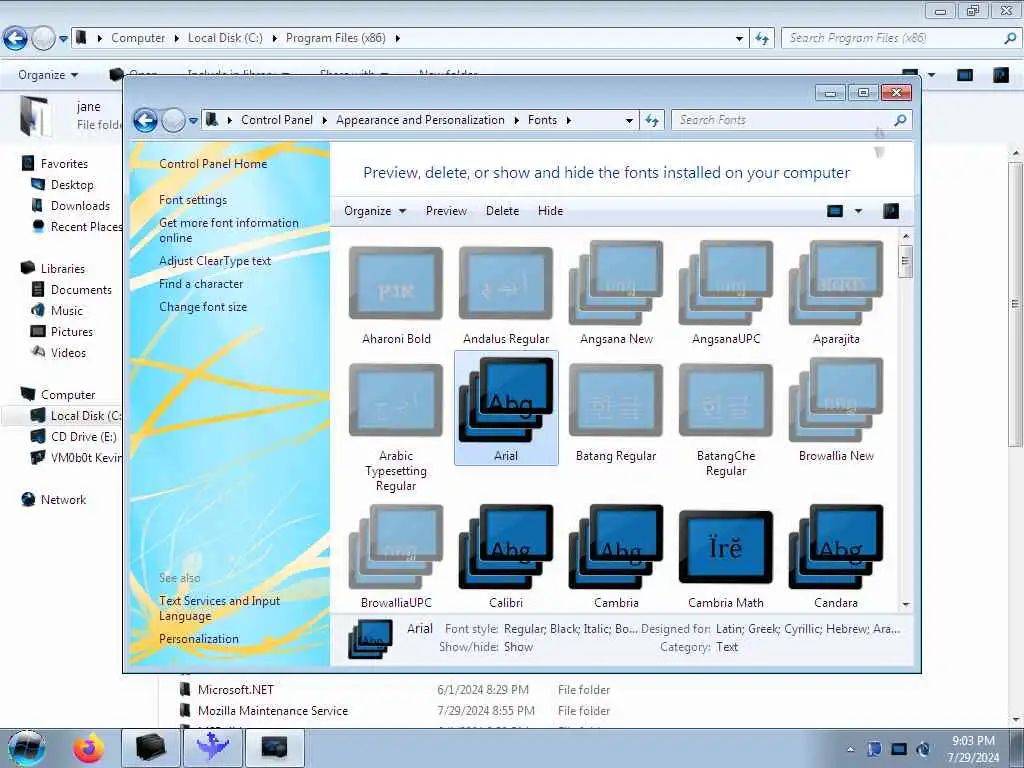Click the Arial details pane thumbnail
This screenshot has height=768, width=1024.
pyautogui.click(x=370, y=639)
